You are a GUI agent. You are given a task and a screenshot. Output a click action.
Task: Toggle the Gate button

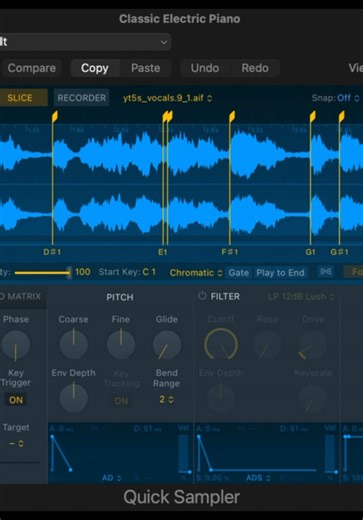click(238, 273)
